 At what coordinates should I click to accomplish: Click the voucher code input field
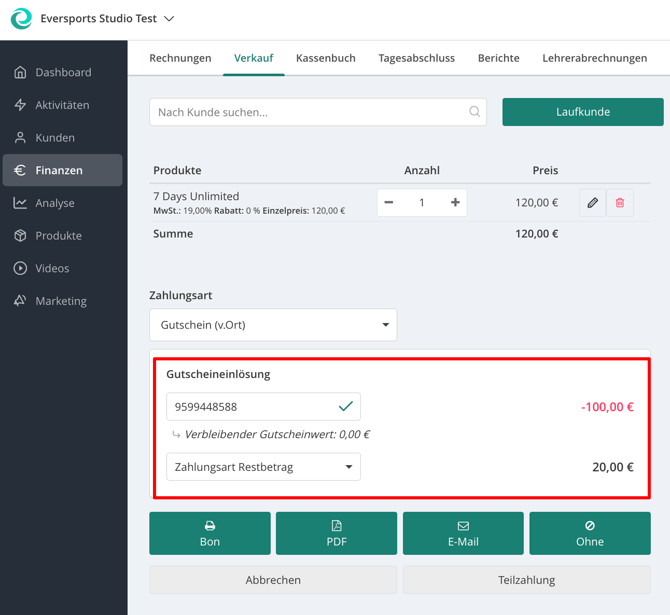(263, 406)
